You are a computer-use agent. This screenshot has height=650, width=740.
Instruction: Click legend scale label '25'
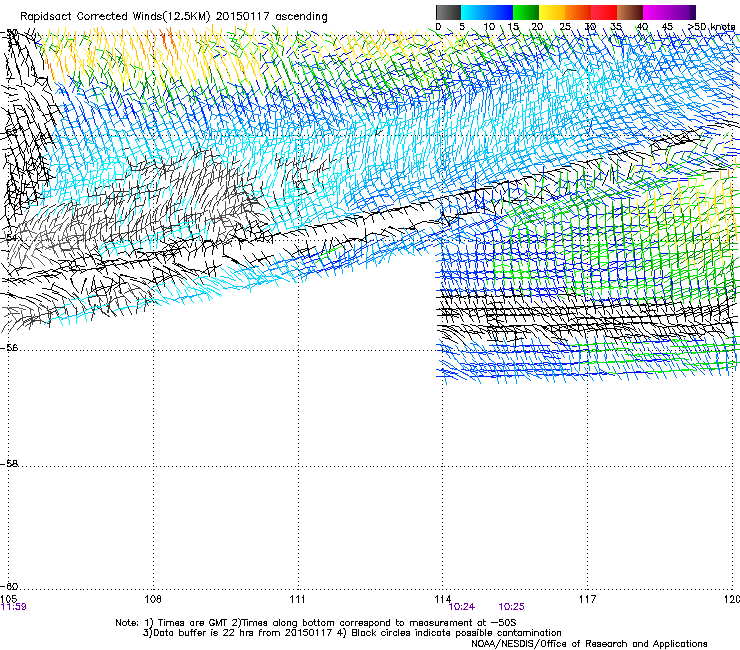pos(565,27)
